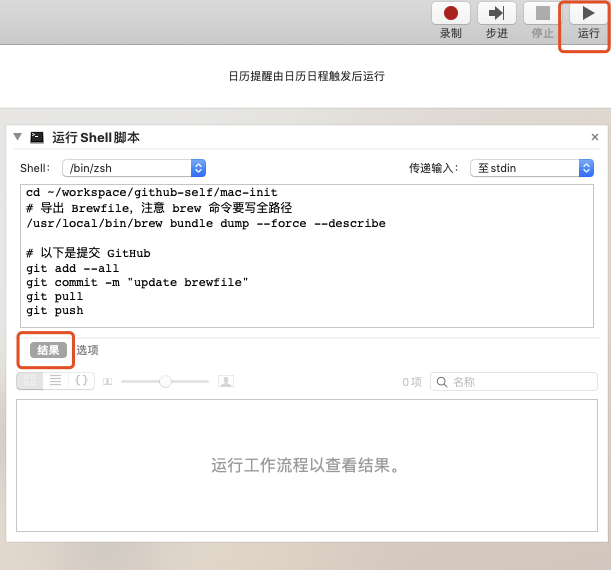Switch results to icon grid view
Screen dimensions: 611x570
coord(30,381)
